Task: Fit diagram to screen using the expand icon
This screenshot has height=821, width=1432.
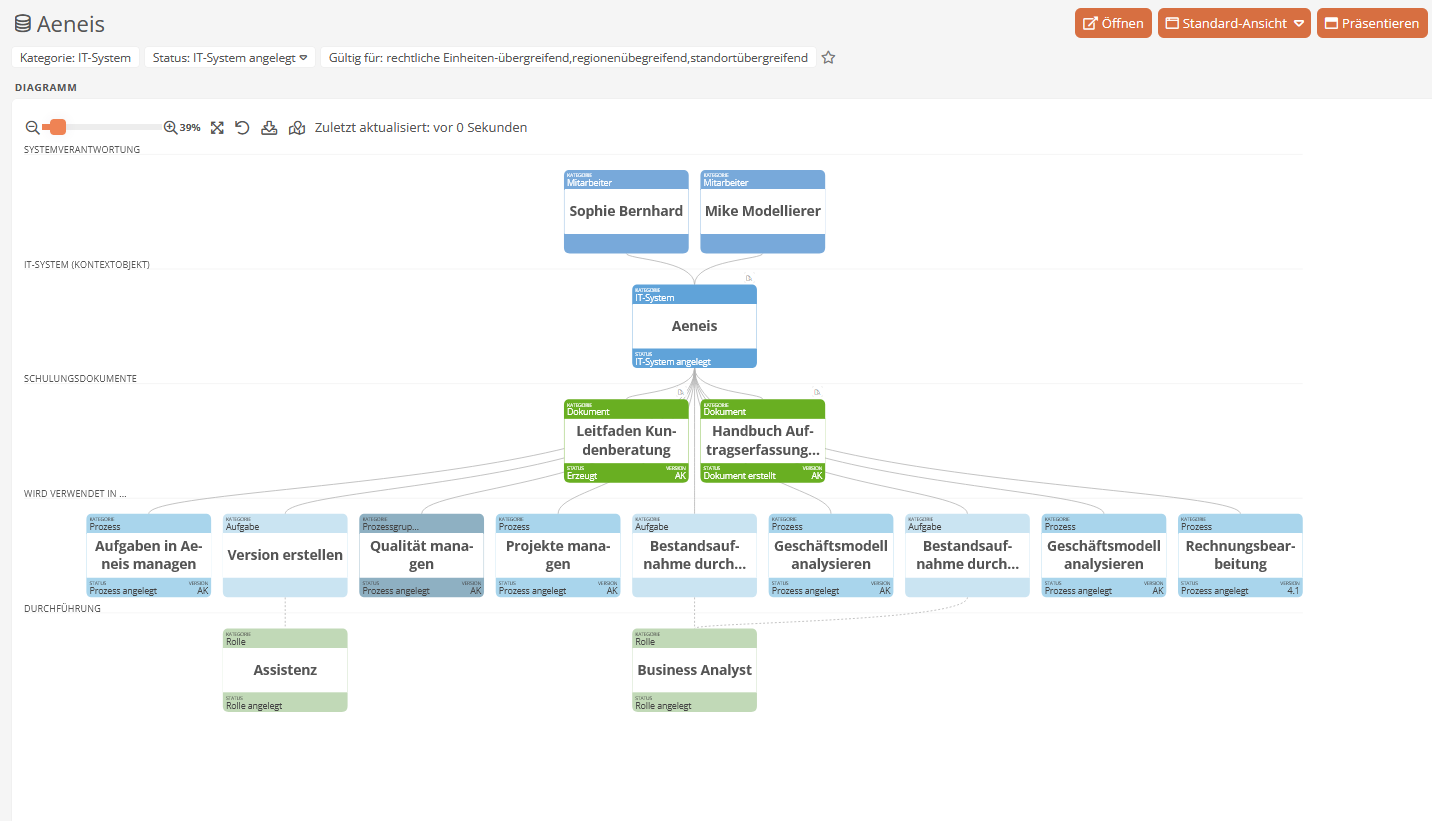Action: coord(217,128)
